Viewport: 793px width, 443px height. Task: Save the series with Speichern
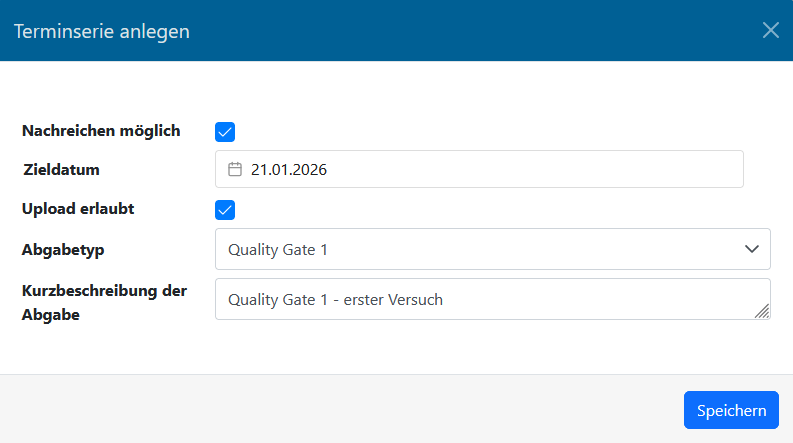(x=731, y=410)
